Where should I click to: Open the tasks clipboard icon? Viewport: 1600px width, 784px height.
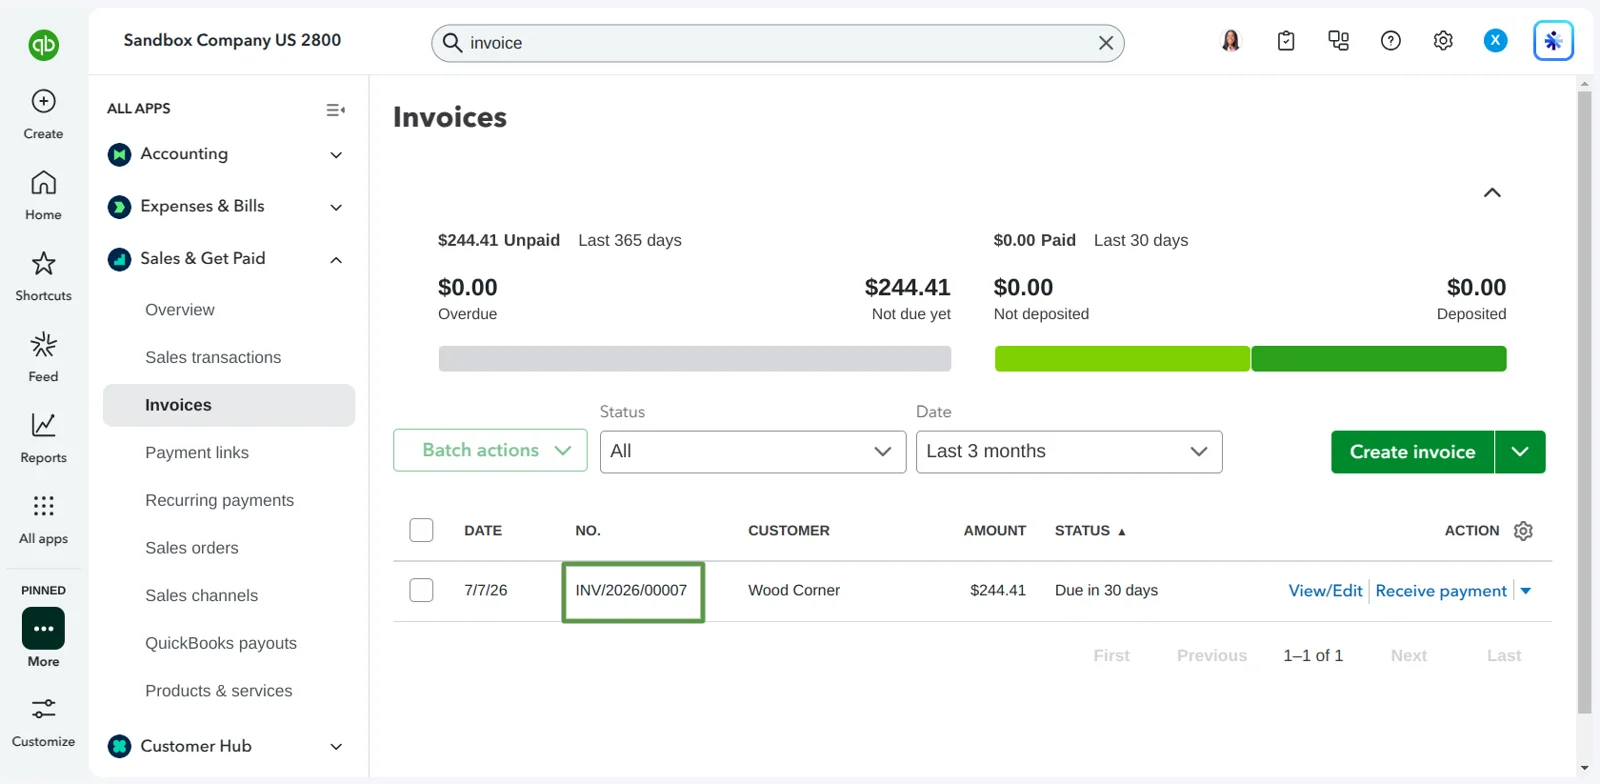pos(1286,40)
